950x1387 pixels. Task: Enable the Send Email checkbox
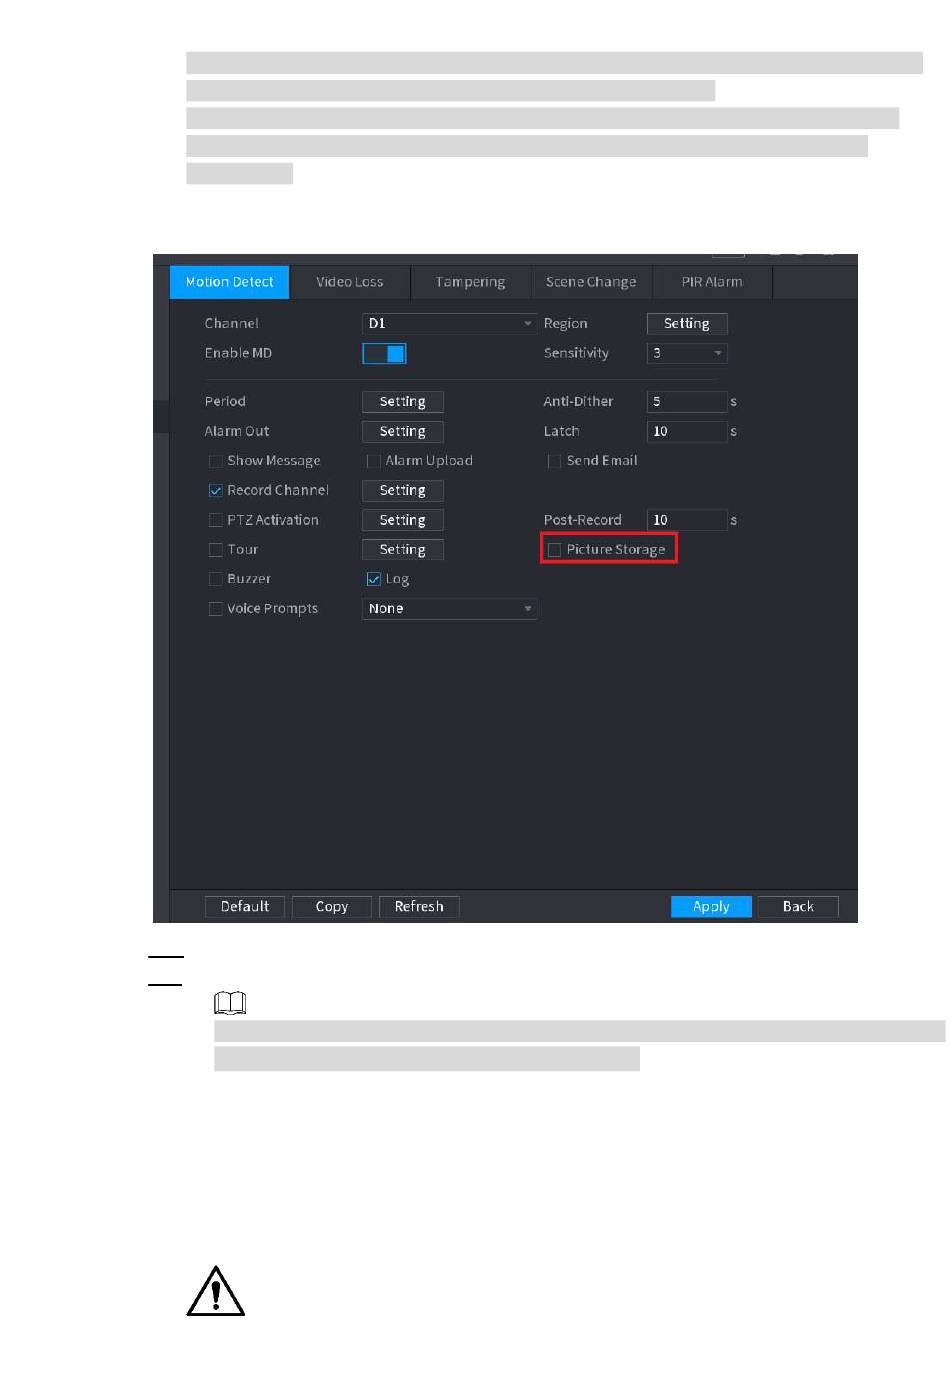554,461
